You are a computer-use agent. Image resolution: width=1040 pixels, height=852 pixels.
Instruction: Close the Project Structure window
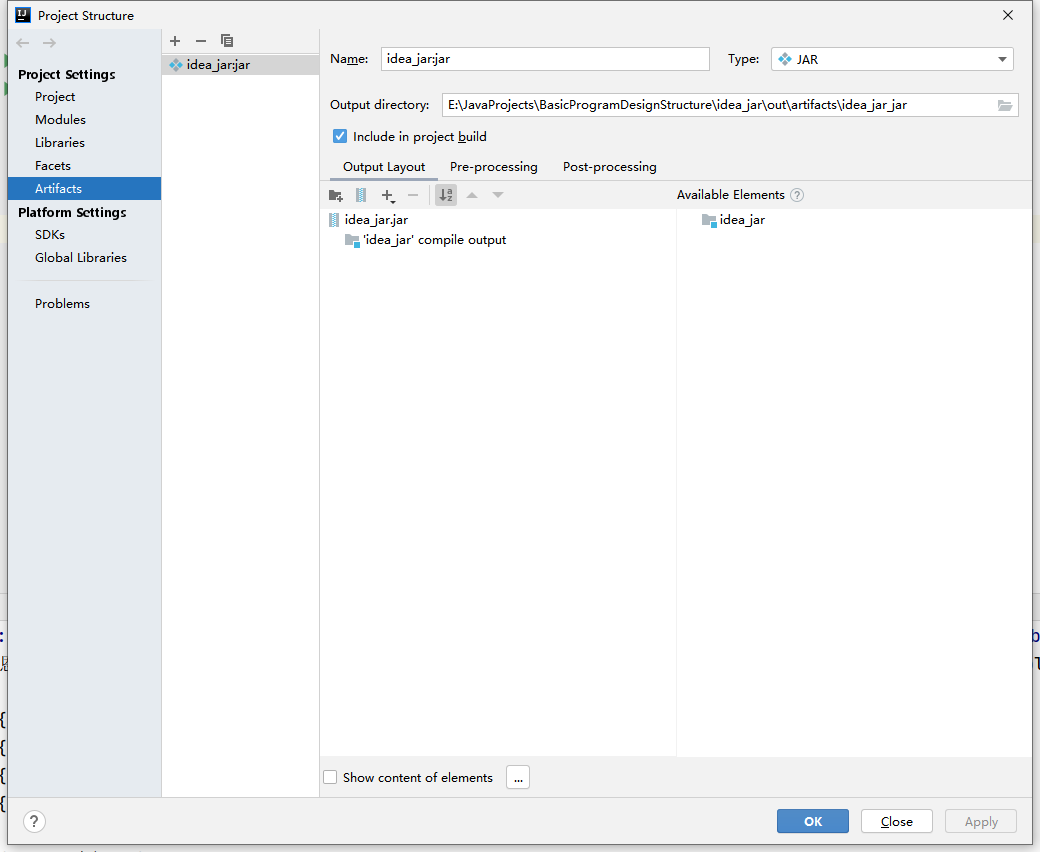[x=1008, y=15]
